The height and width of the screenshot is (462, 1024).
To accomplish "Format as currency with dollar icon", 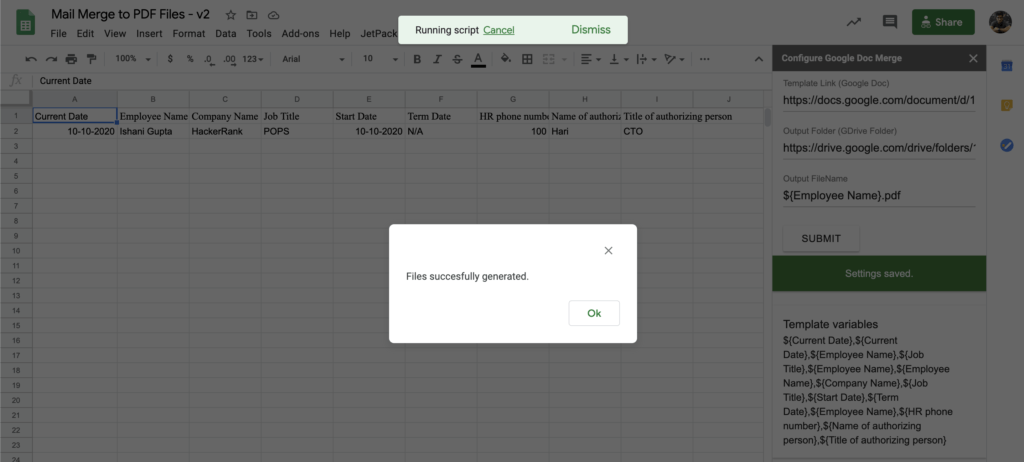I will 170,59.
